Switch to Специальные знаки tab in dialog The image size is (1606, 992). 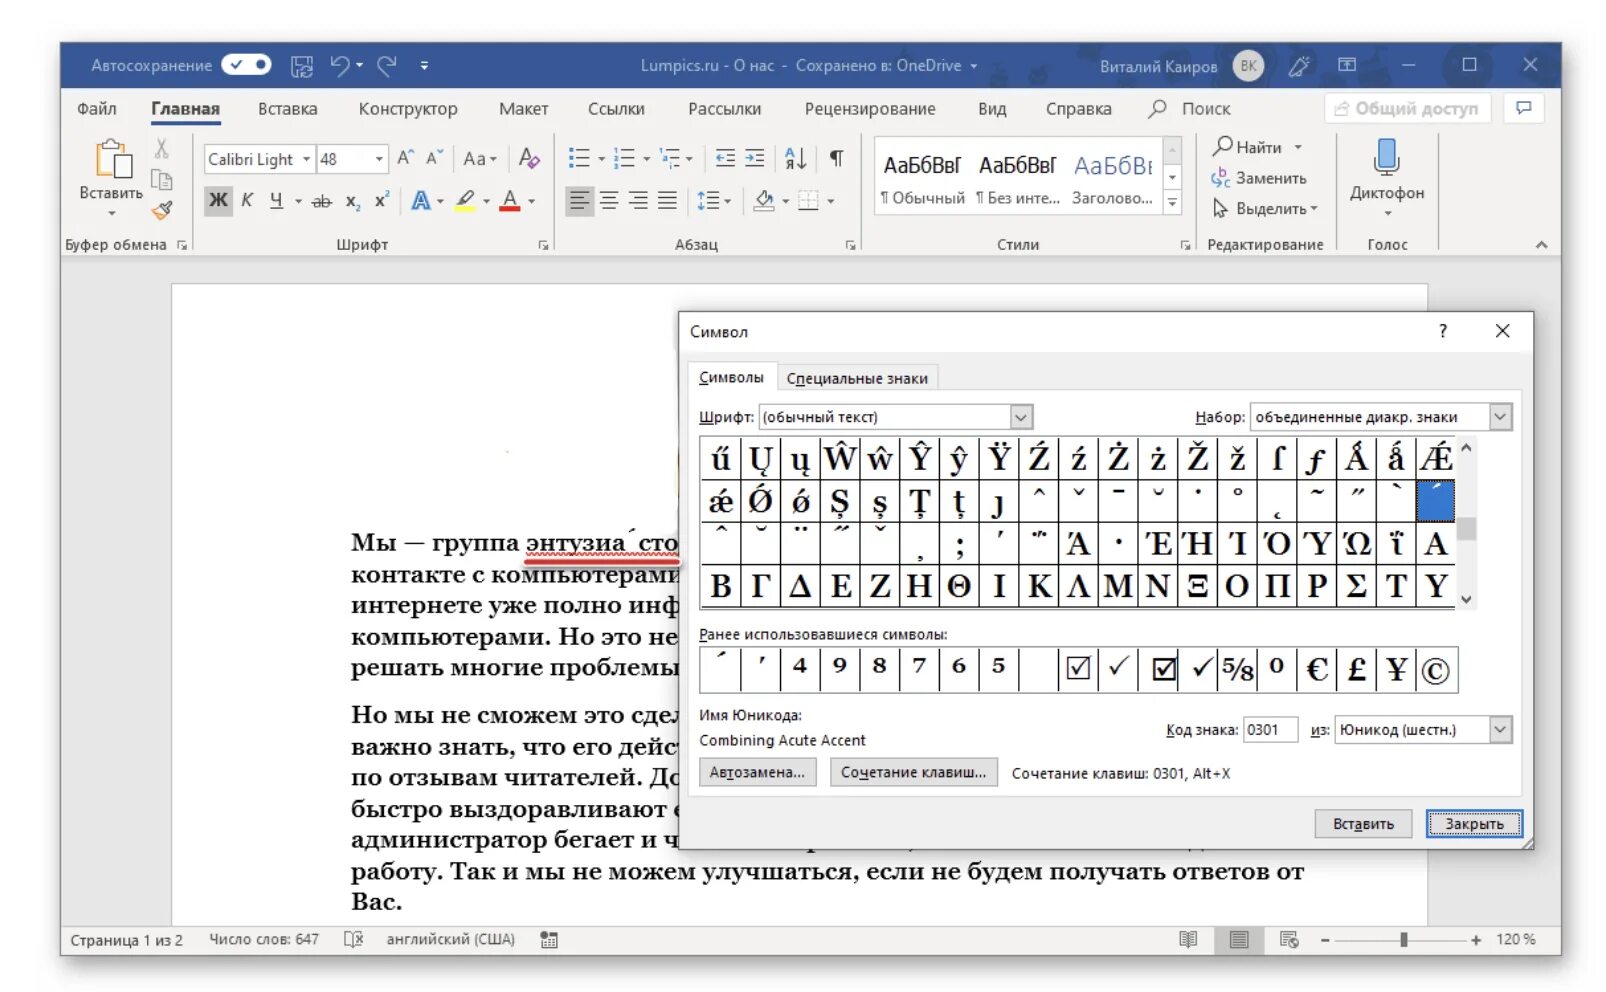857,378
